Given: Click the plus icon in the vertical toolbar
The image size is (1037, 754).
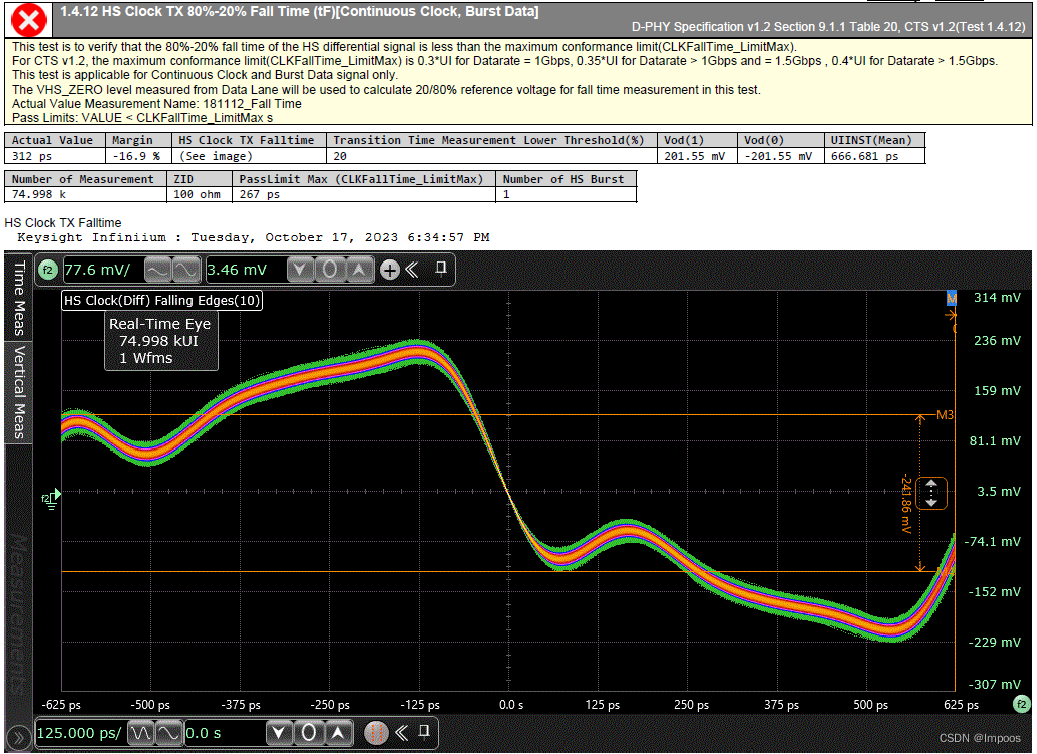Looking at the screenshot, I should (390, 270).
